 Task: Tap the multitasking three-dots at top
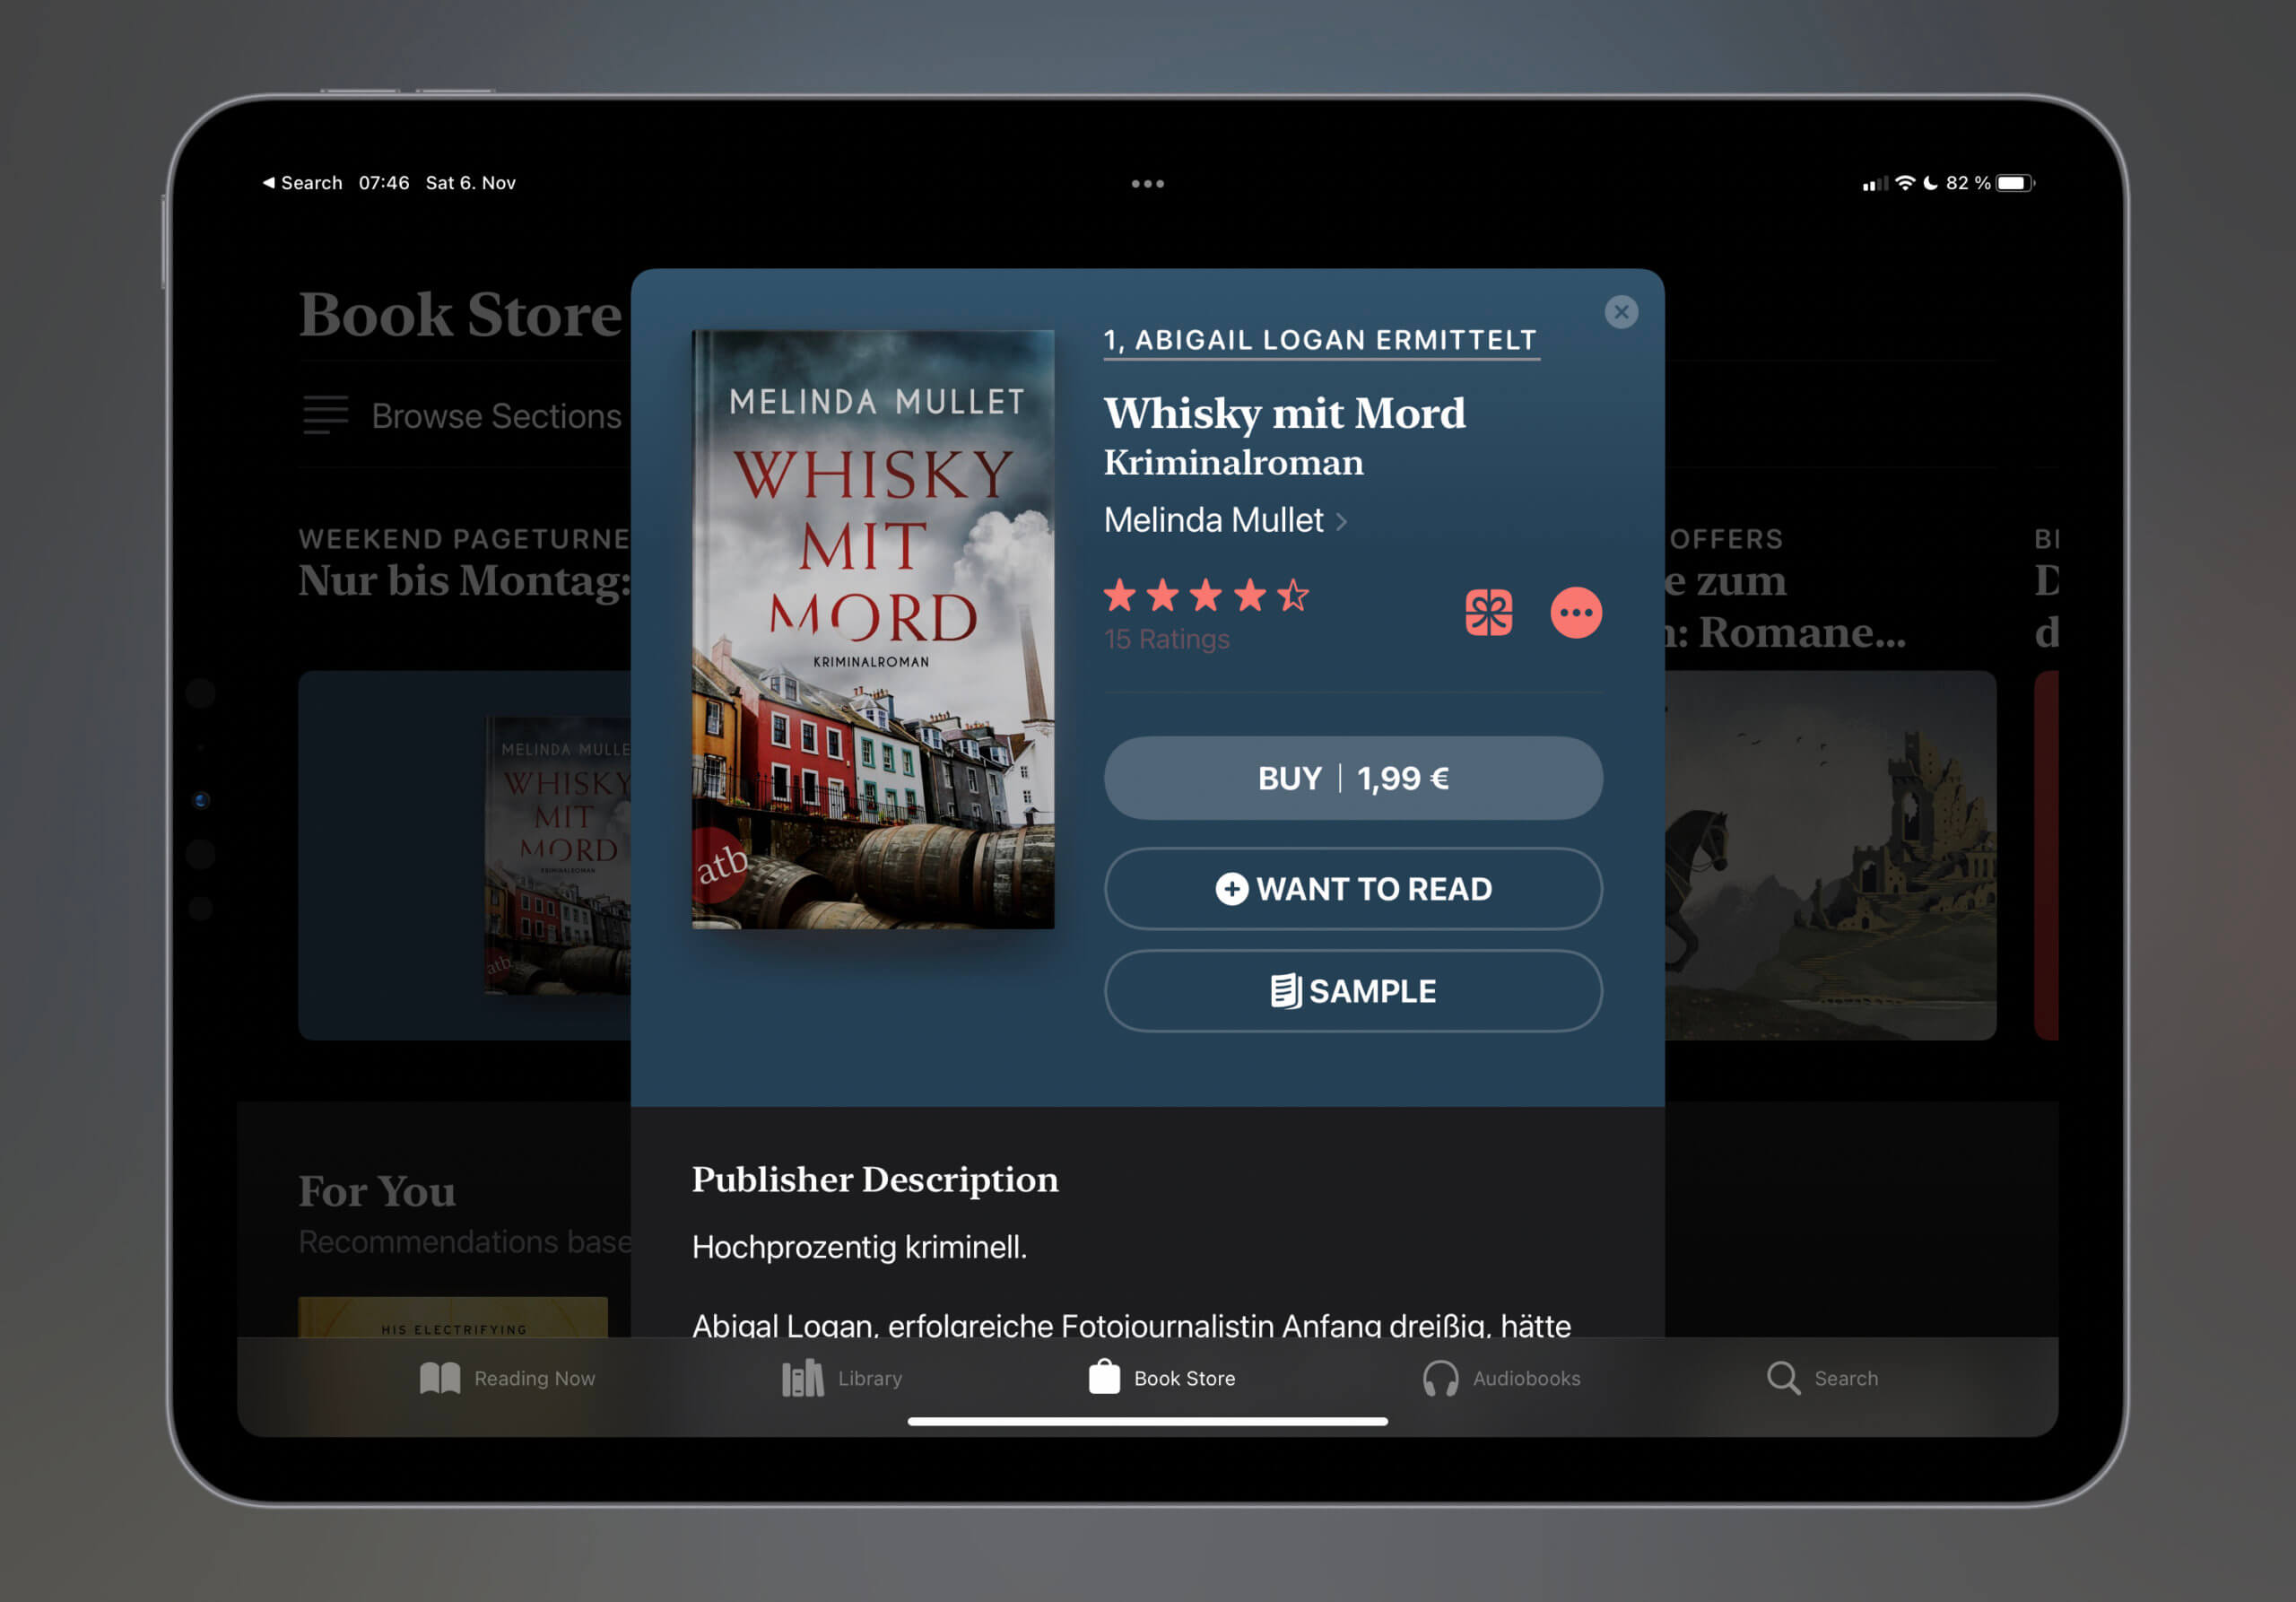(x=1147, y=184)
